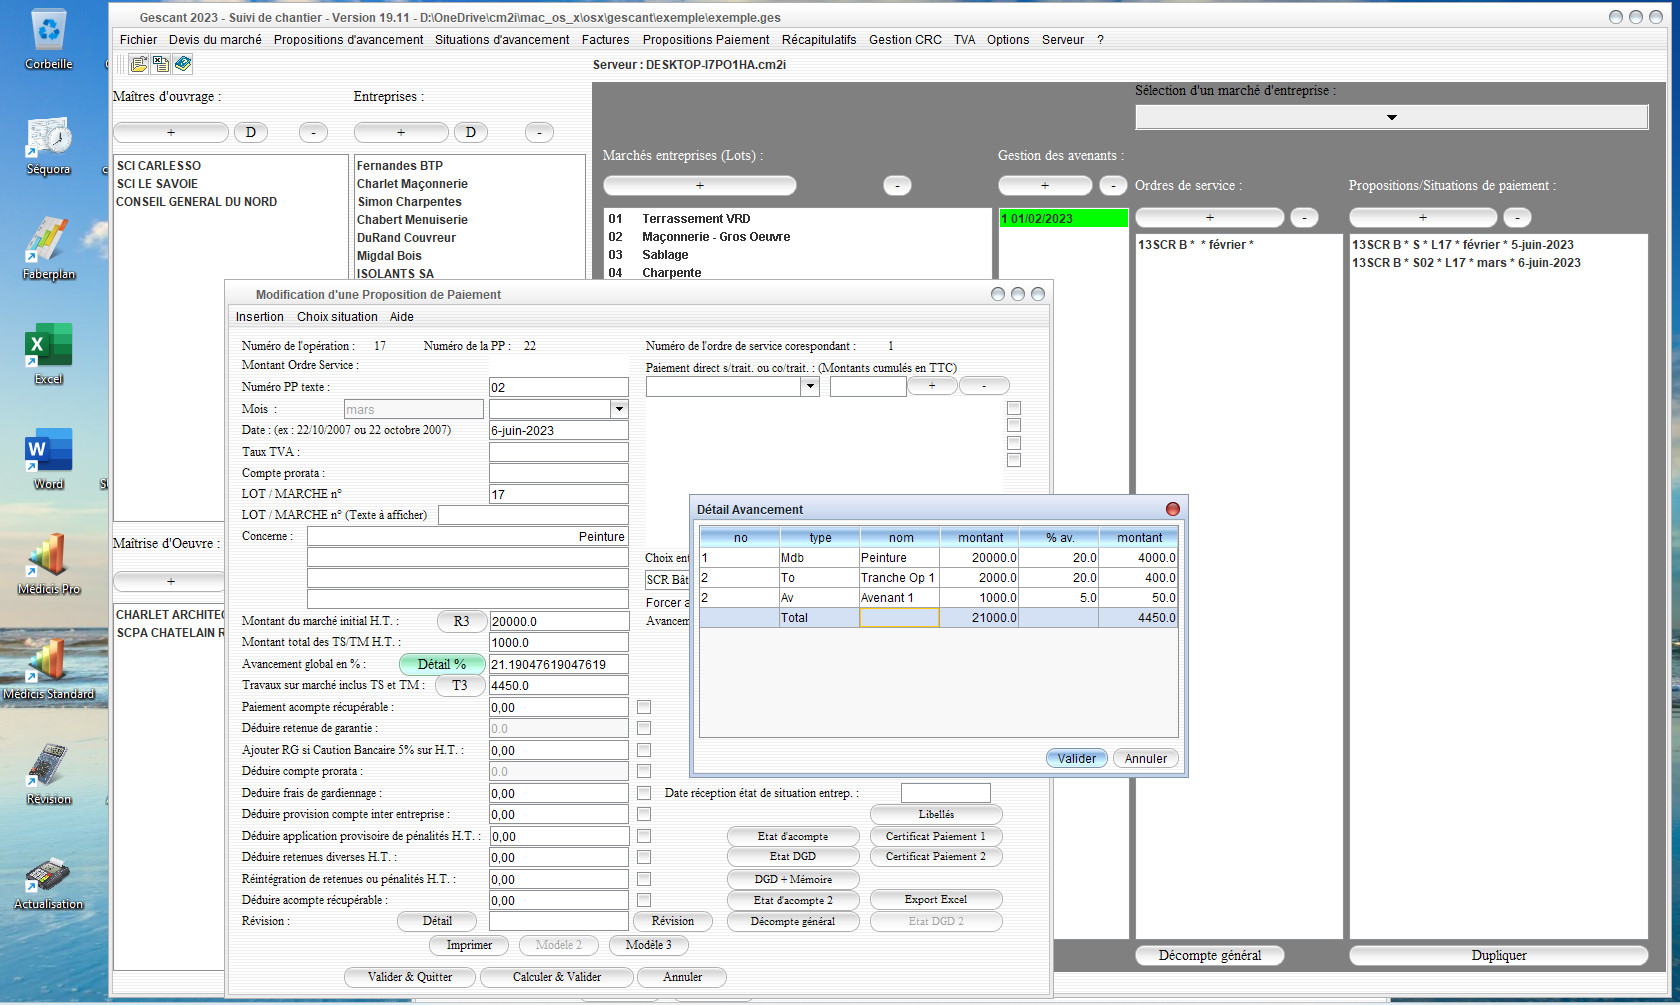The width and height of the screenshot is (1680, 1005).
Task: Check box for Déduire retenues diverses H.T.
Action: click(x=644, y=857)
